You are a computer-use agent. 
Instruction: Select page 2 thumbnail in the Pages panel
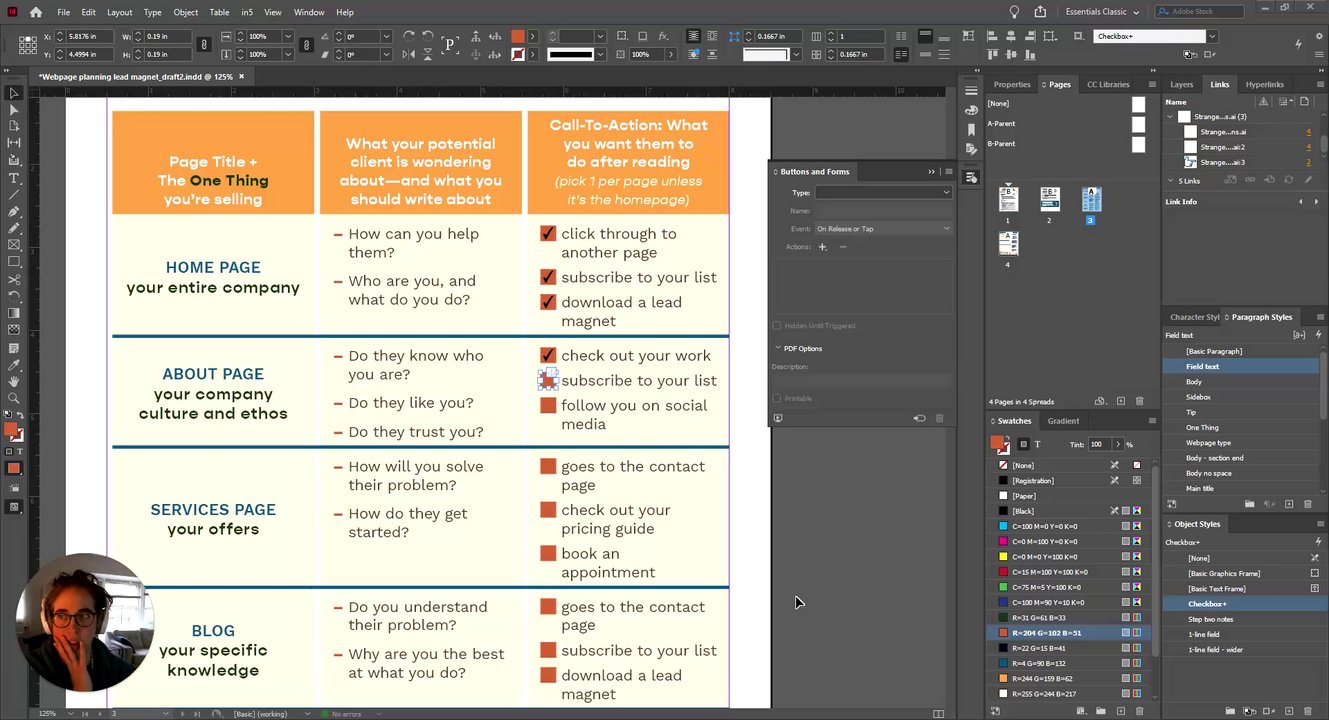tap(1049, 199)
